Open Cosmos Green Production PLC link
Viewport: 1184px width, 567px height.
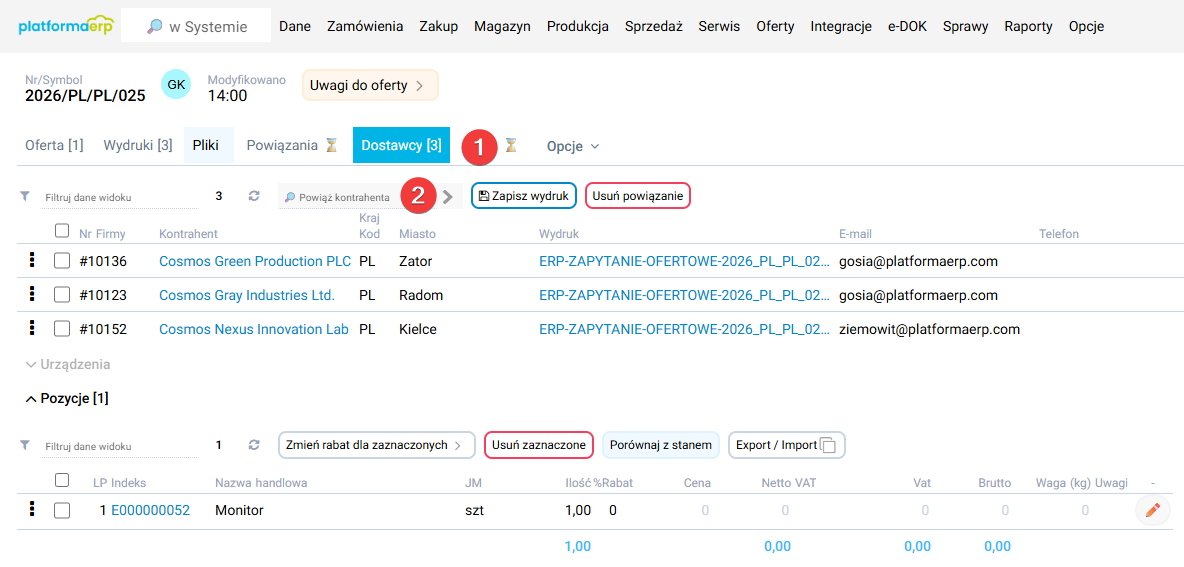coord(255,262)
